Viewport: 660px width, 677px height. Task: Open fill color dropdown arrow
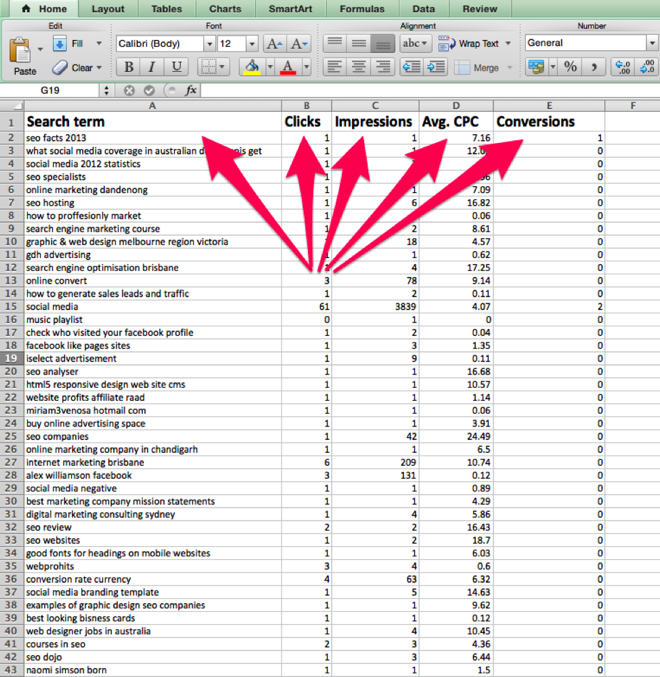click(x=270, y=67)
